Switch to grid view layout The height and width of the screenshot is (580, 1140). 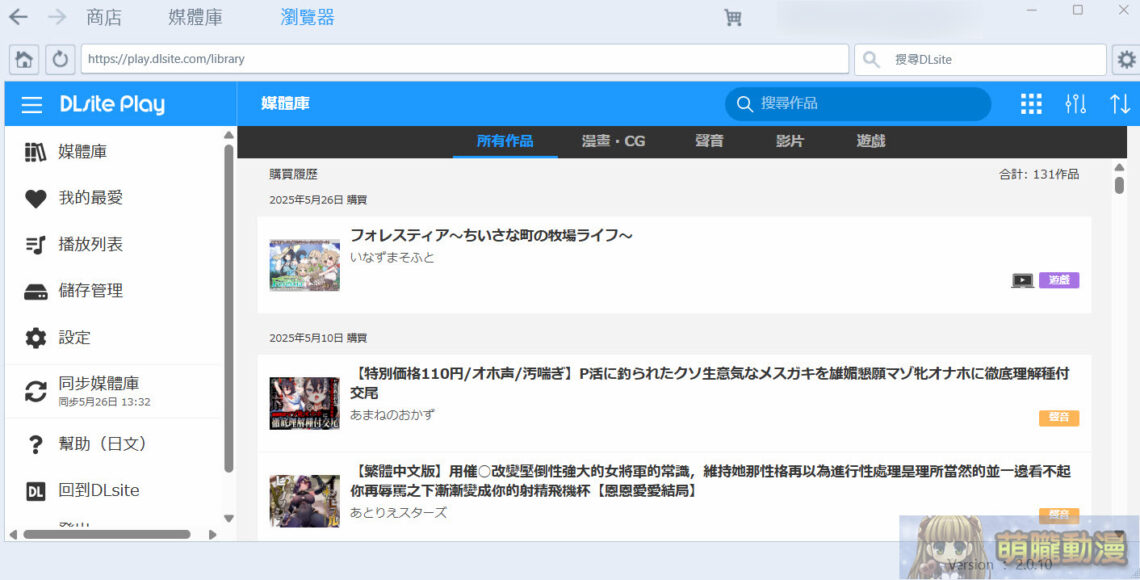[1031, 103]
